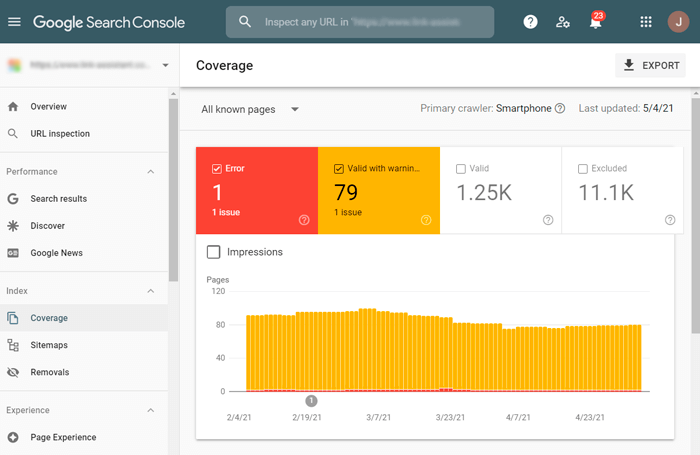Click the property favicon in sidebar
The width and height of the screenshot is (700, 455).
coord(14,65)
